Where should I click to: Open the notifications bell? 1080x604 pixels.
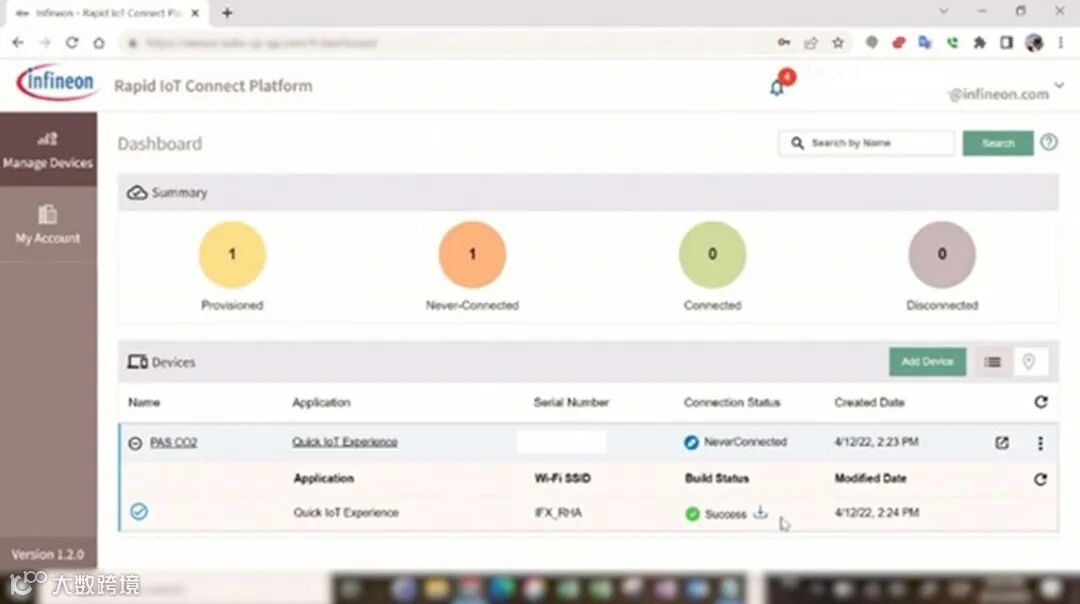point(777,87)
